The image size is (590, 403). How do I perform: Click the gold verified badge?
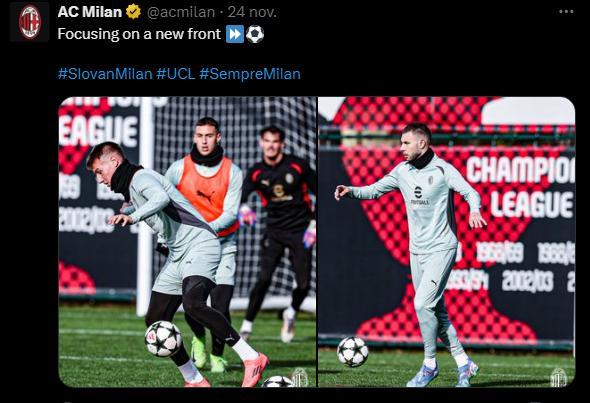tap(133, 12)
